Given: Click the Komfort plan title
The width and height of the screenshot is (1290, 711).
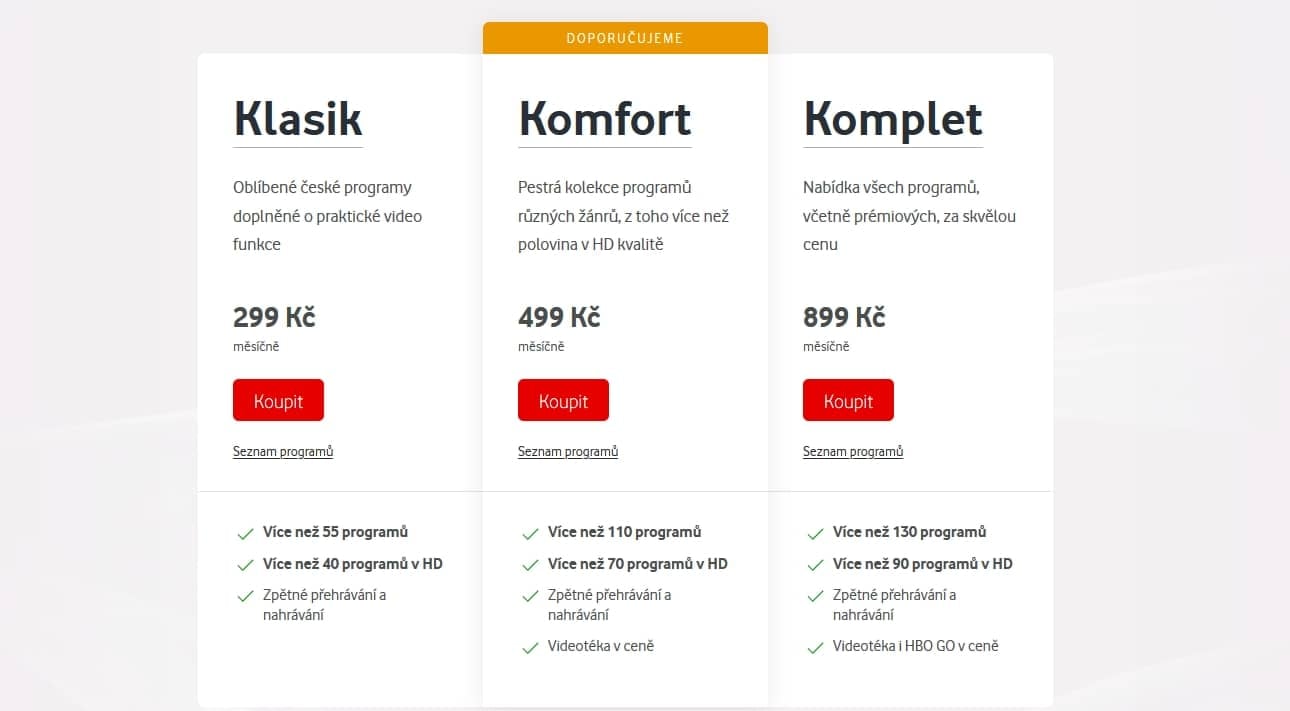Looking at the screenshot, I should point(604,118).
